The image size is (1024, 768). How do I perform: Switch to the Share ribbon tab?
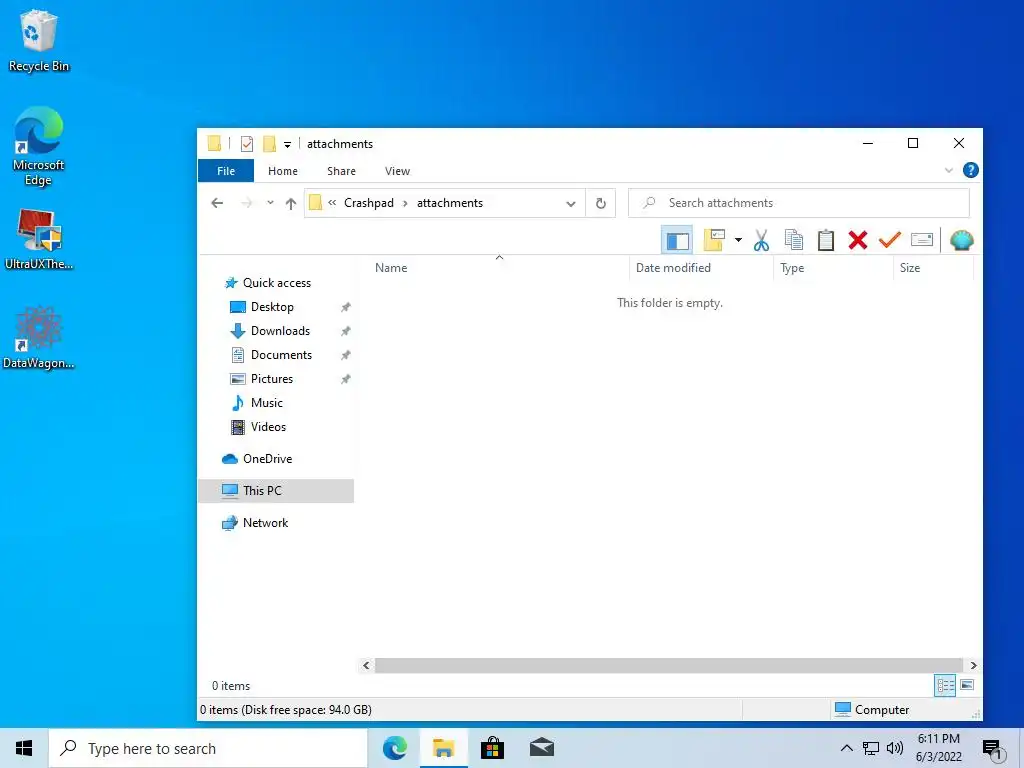click(342, 171)
